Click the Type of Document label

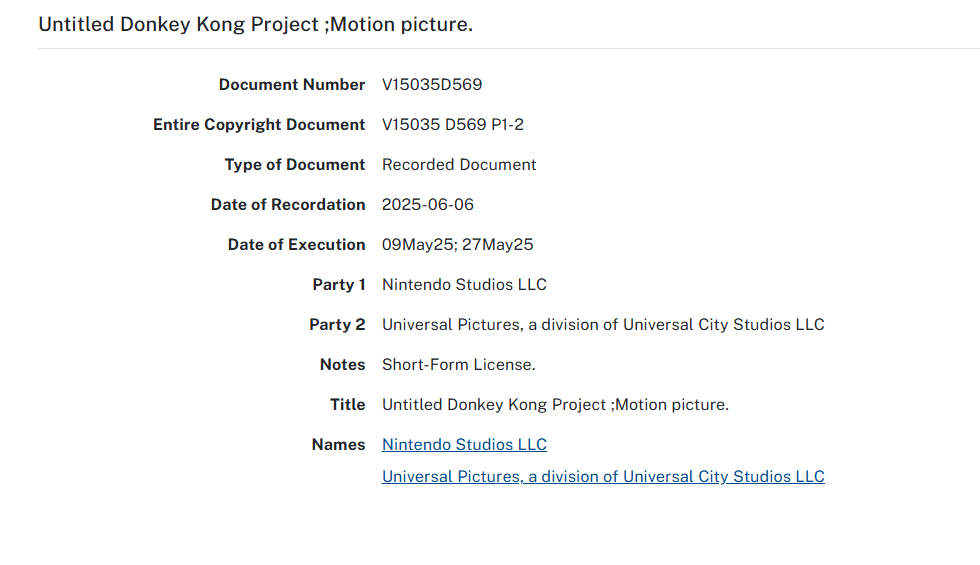click(295, 165)
